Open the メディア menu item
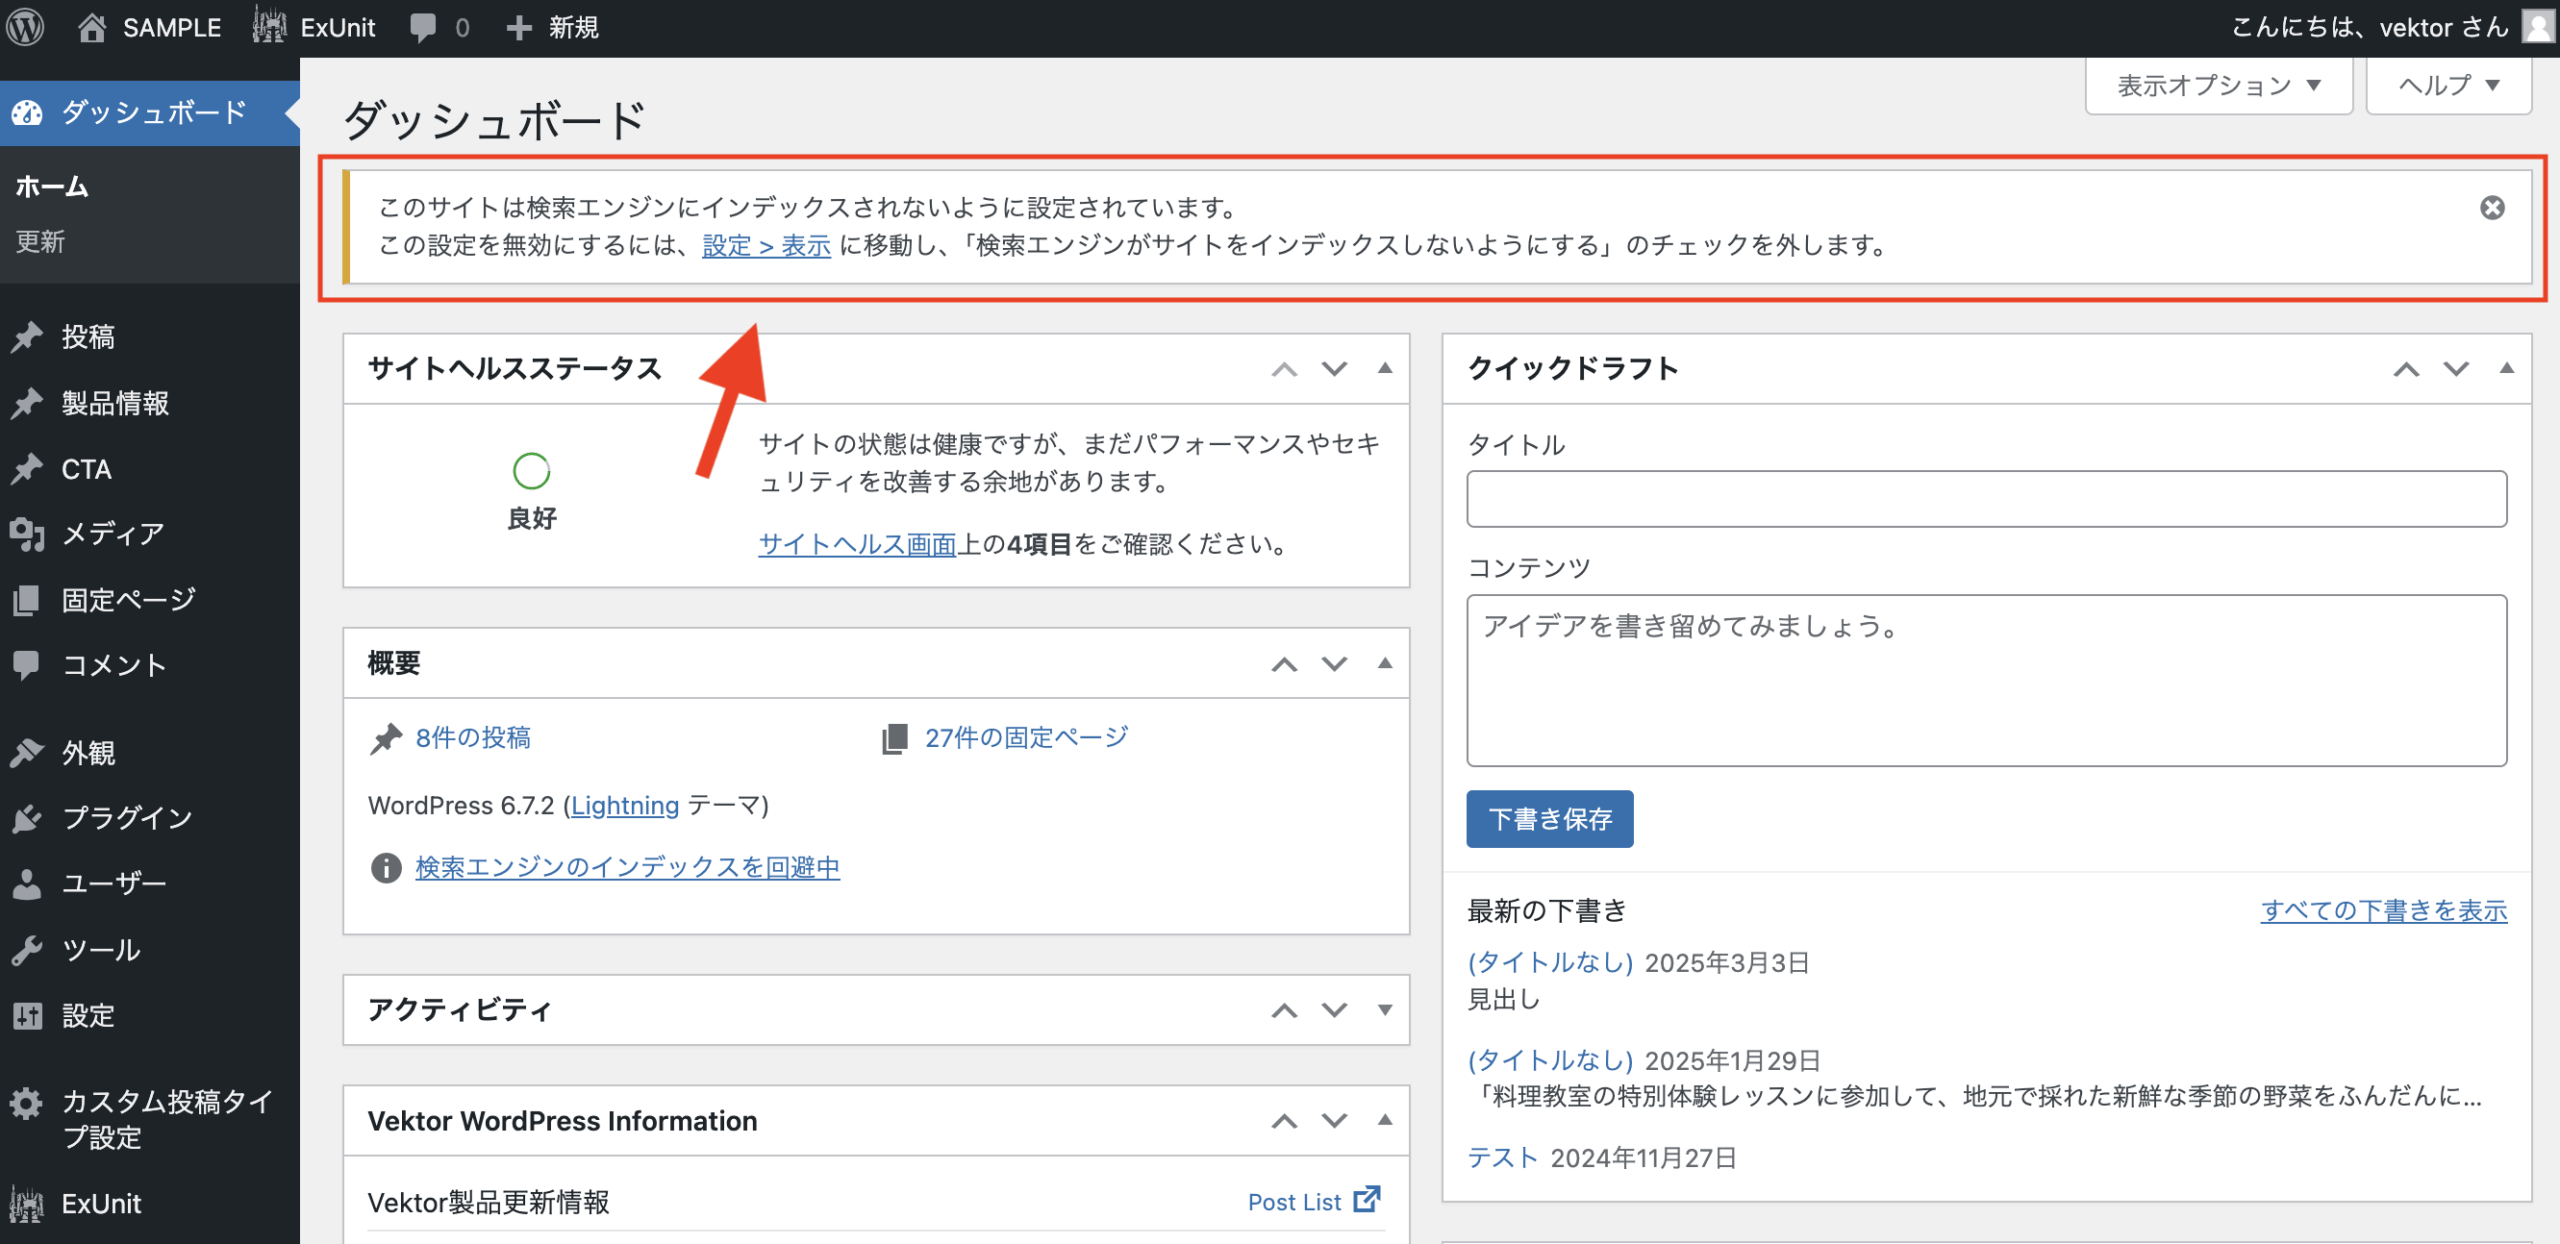 pos(112,534)
